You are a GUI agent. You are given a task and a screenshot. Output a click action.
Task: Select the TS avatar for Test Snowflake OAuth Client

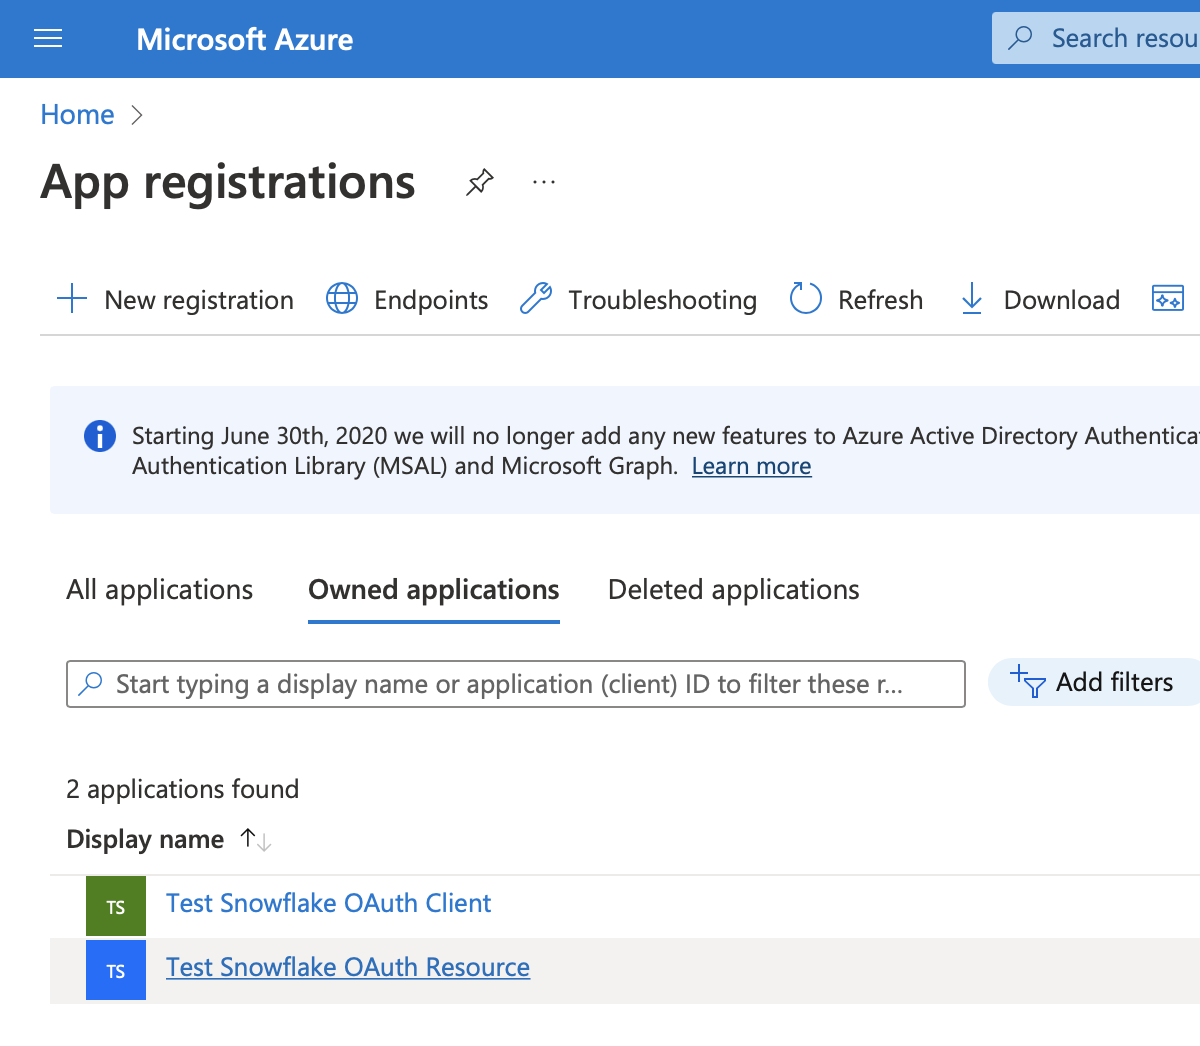click(115, 905)
